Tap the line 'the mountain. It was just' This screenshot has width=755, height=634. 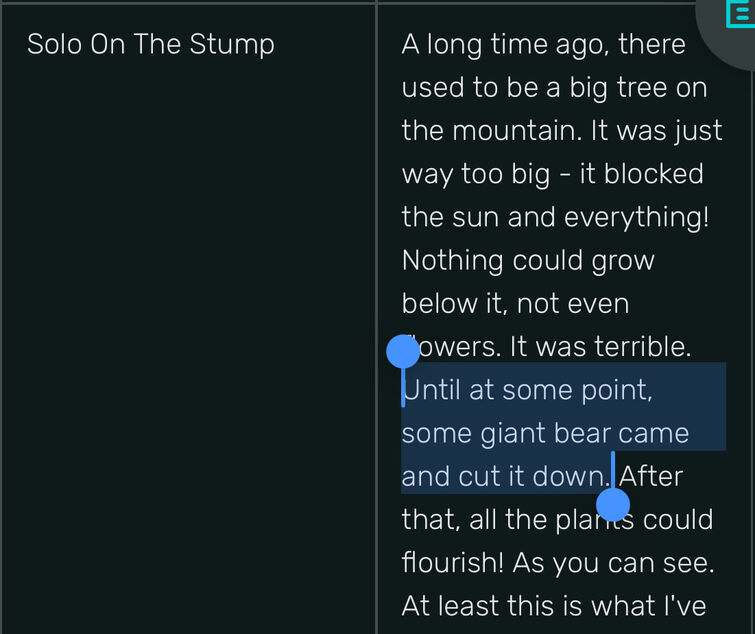pyautogui.click(x=562, y=130)
